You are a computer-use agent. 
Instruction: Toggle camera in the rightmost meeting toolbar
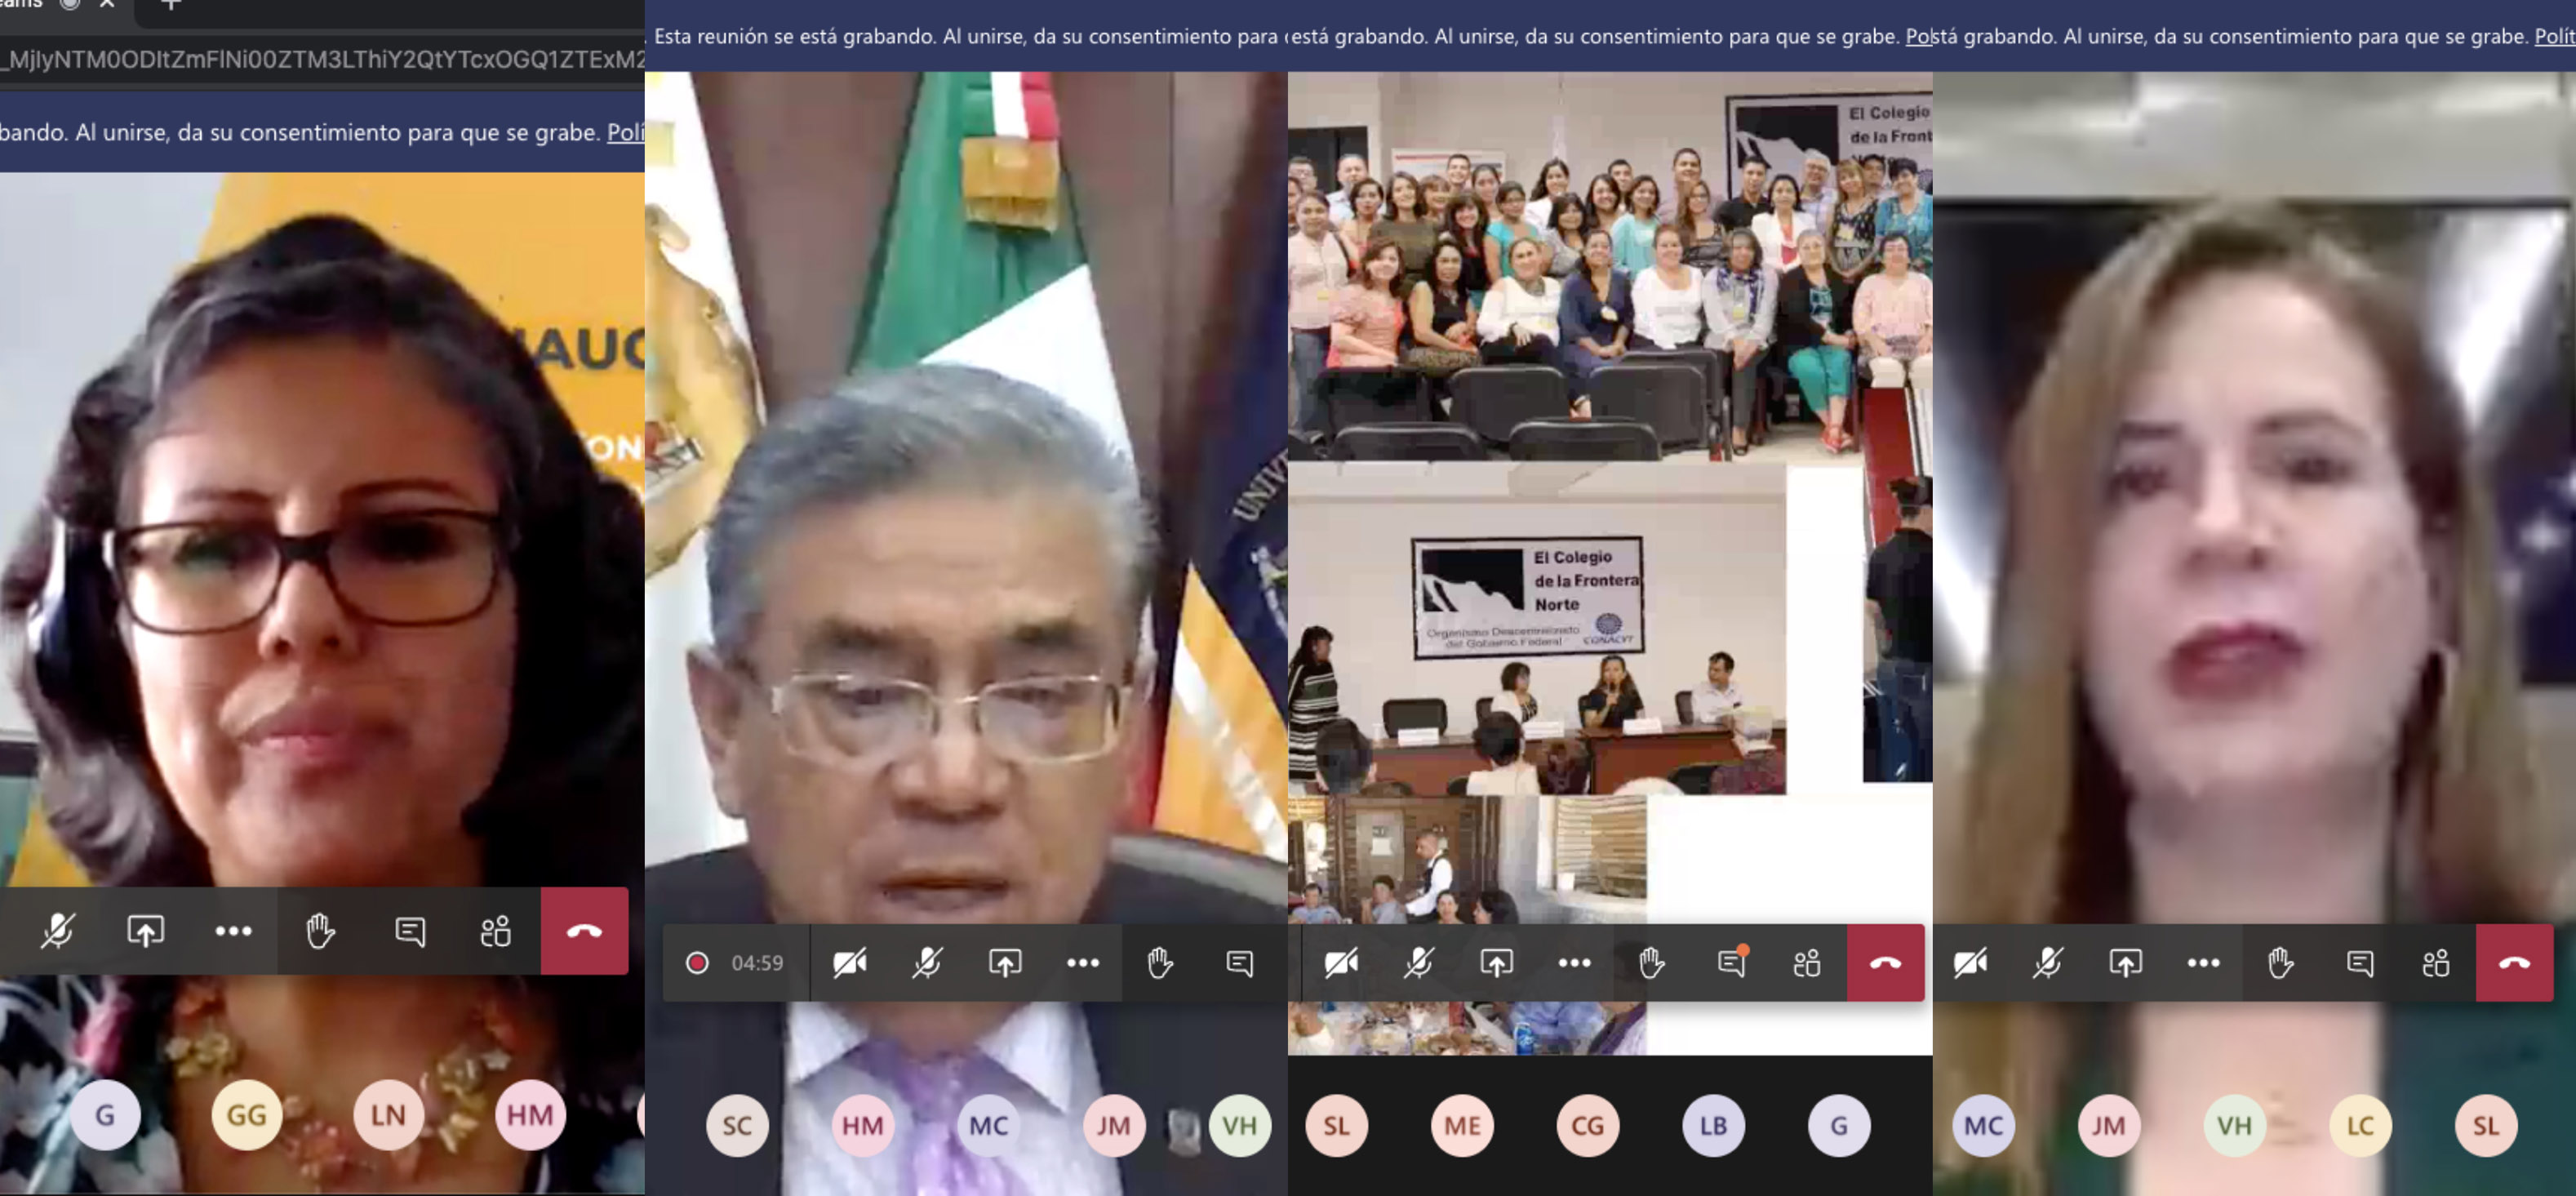coord(1970,963)
